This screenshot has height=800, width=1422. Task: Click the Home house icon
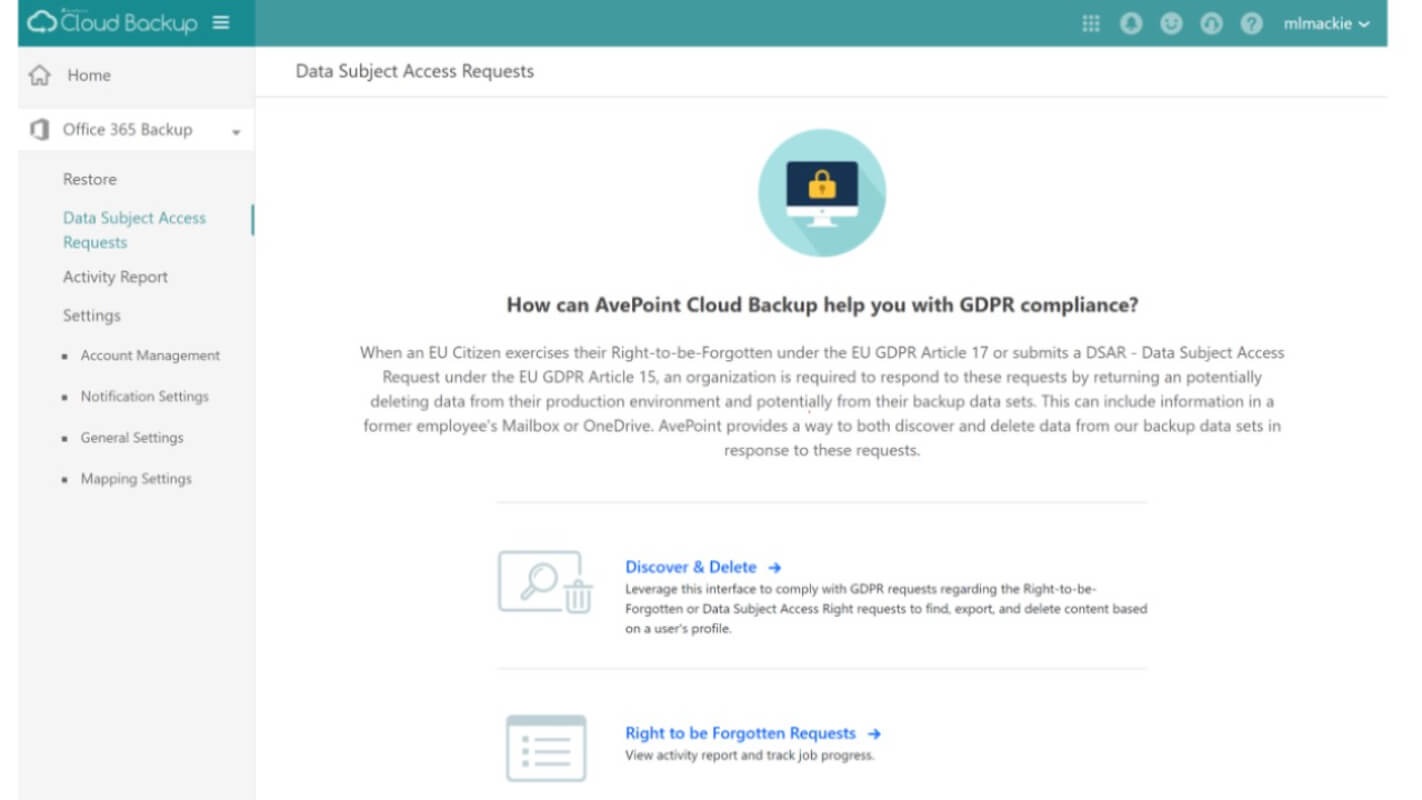pos(39,75)
